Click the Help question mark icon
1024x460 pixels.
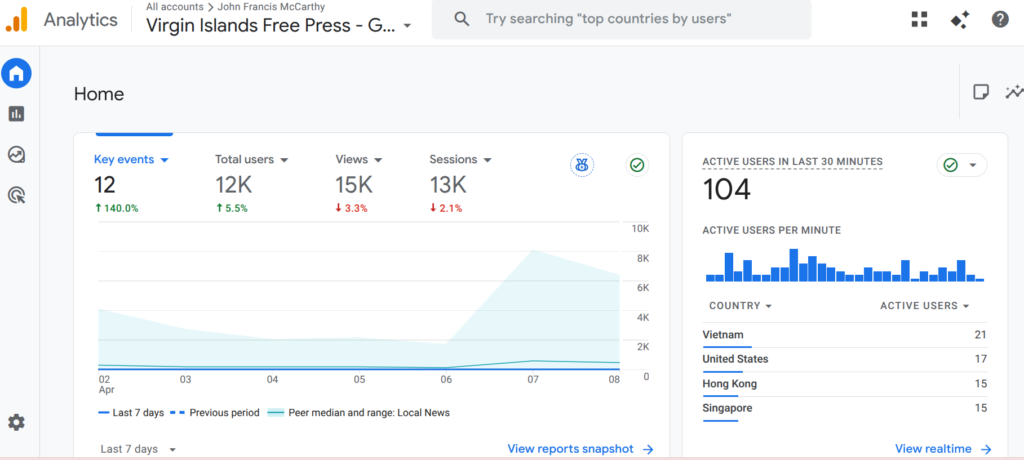[1000, 19]
